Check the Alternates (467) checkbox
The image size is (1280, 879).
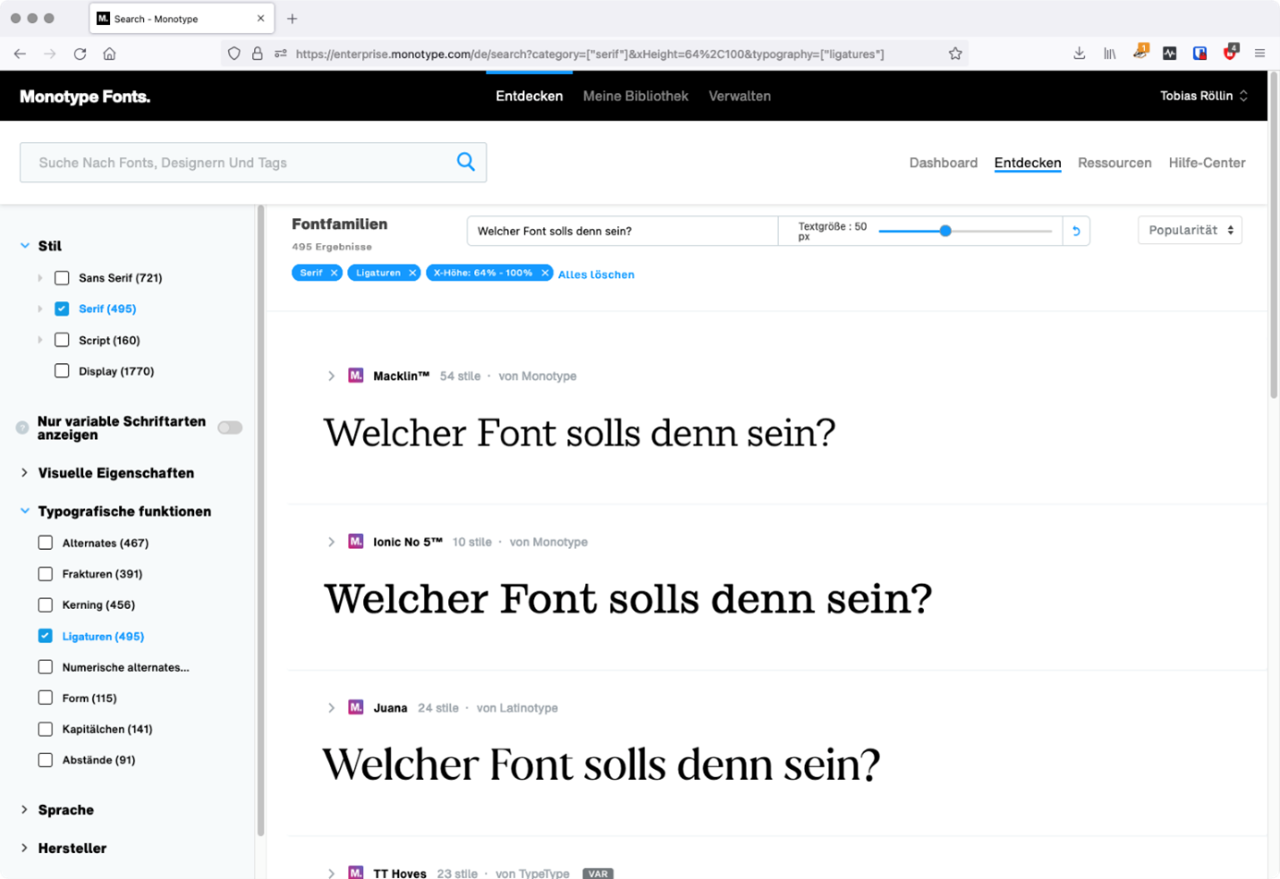tap(45, 543)
